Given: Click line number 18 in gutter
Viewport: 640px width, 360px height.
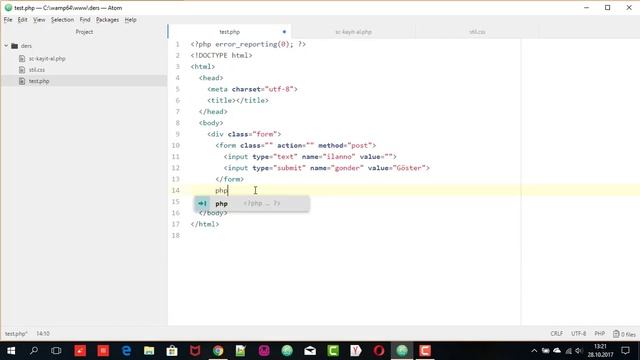Looking at the screenshot, I should [x=176, y=236].
